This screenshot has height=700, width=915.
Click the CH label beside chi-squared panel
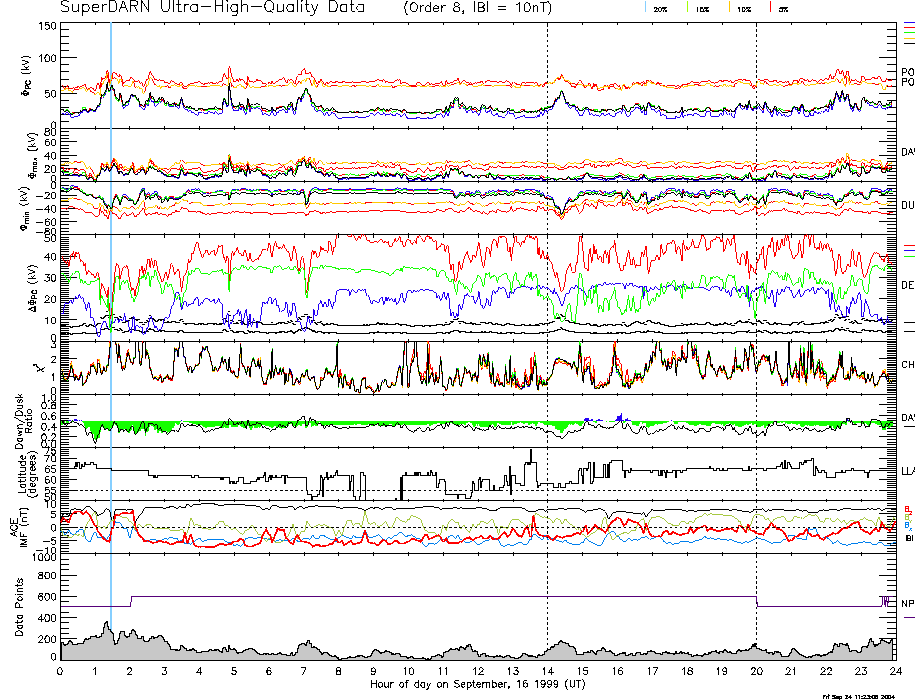point(907,365)
